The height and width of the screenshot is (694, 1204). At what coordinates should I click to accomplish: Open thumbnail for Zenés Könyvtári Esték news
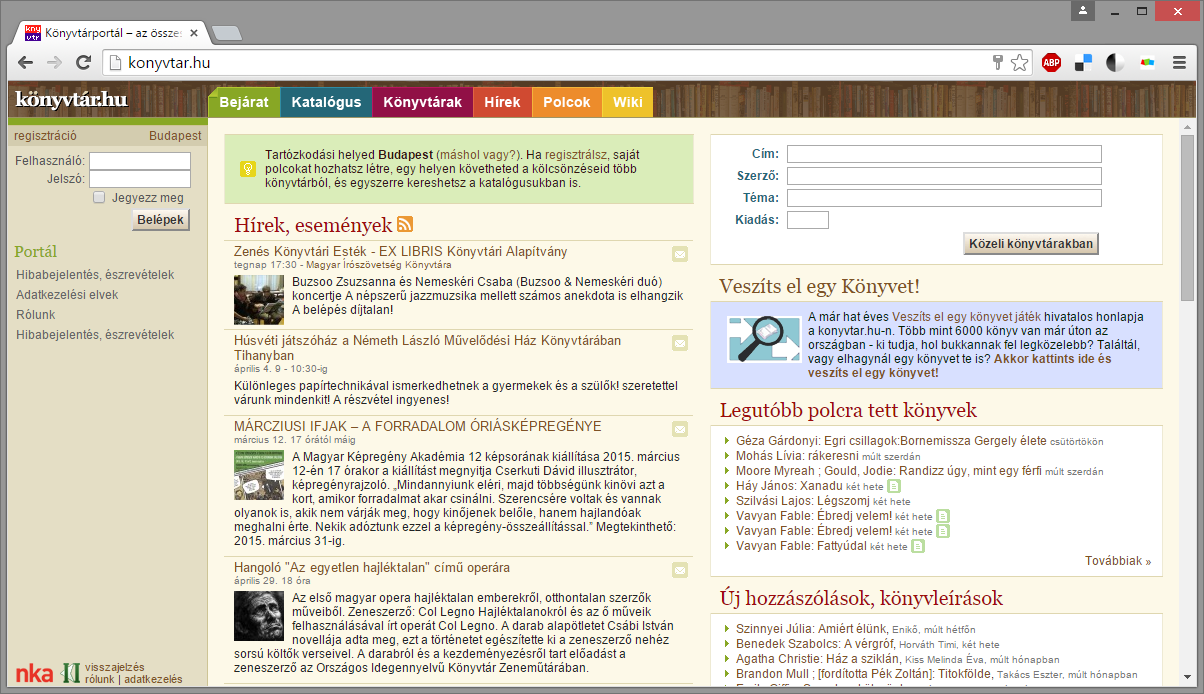(x=259, y=300)
